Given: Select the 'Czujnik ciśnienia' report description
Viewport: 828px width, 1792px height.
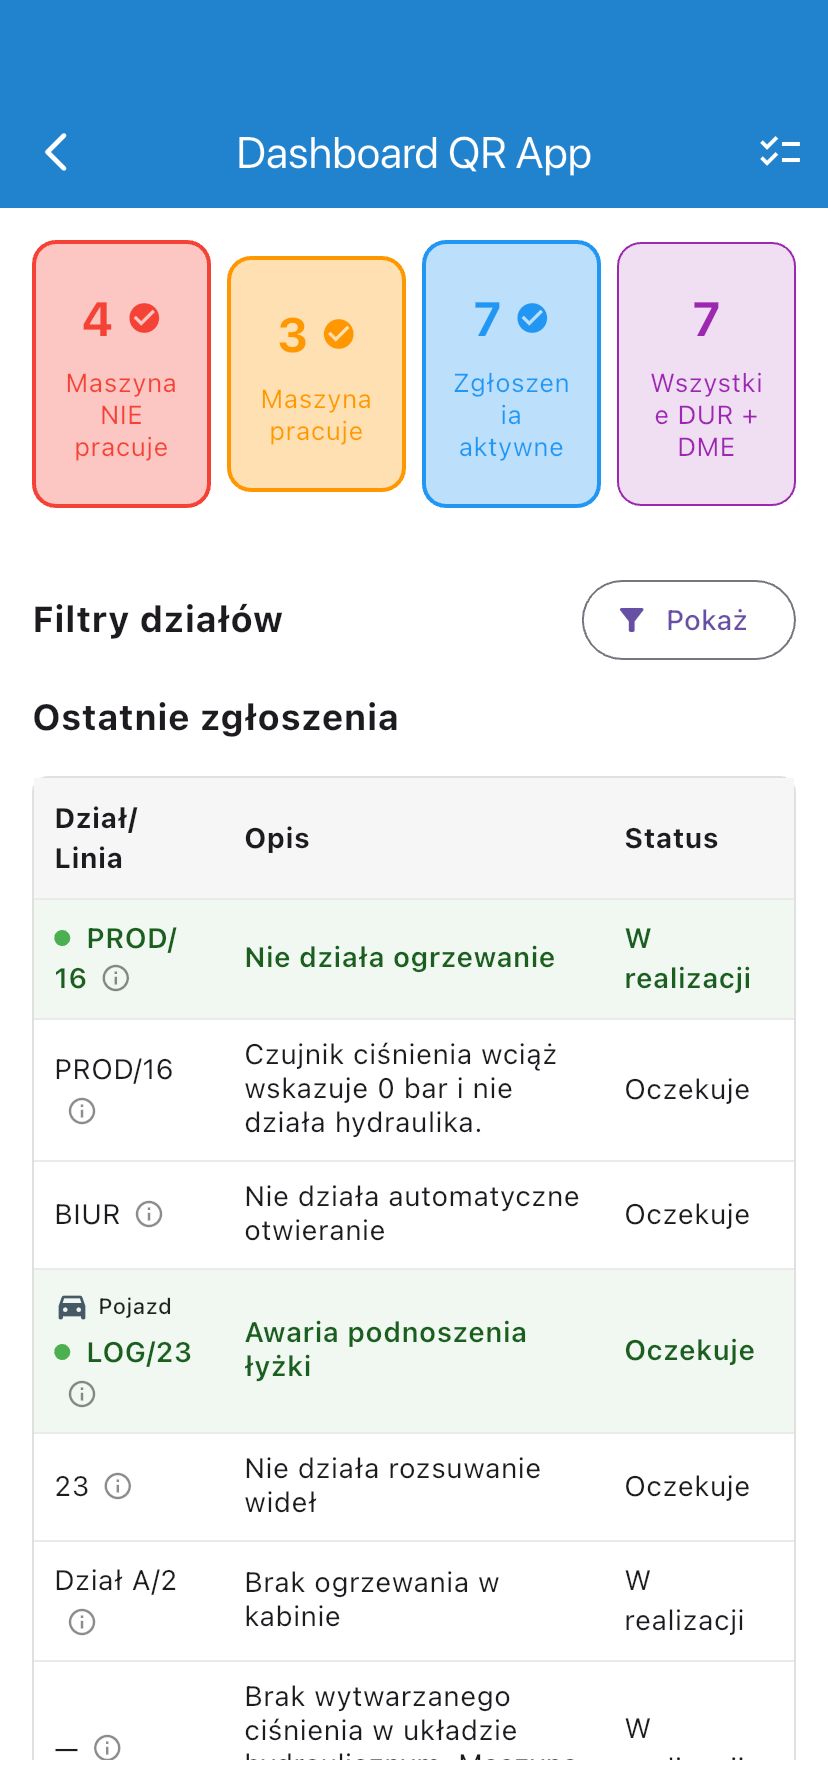Looking at the screenshot, I should coord(400,1089).
